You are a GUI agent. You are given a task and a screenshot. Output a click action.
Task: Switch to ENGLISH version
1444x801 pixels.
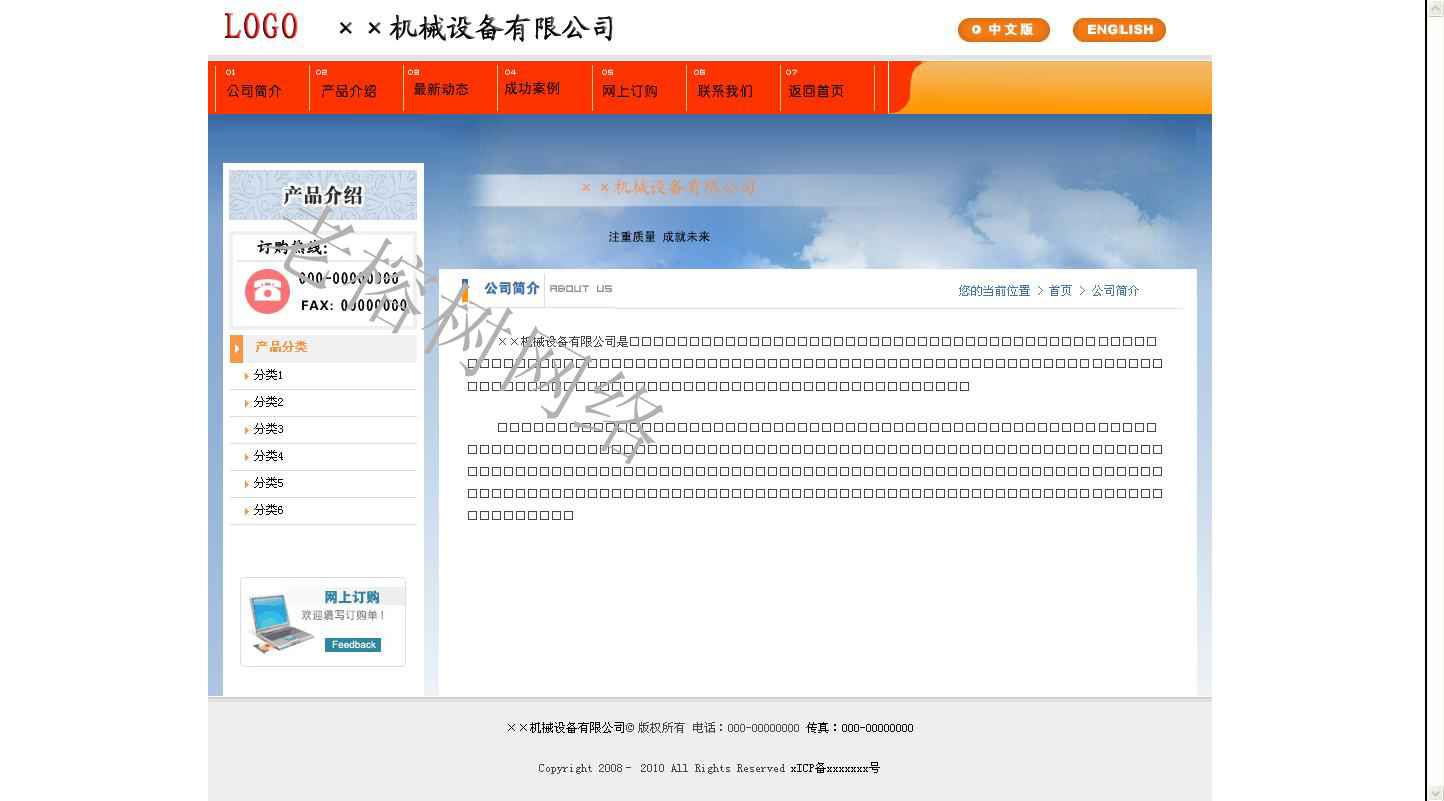tap(1119, 30)
